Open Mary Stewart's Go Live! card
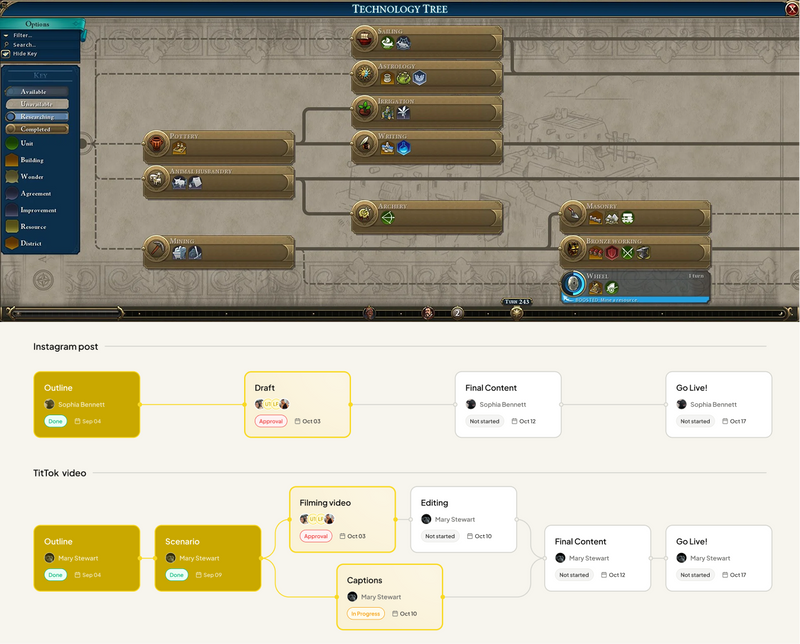Viewport: 800px width, 644px height. coord(718,558)
